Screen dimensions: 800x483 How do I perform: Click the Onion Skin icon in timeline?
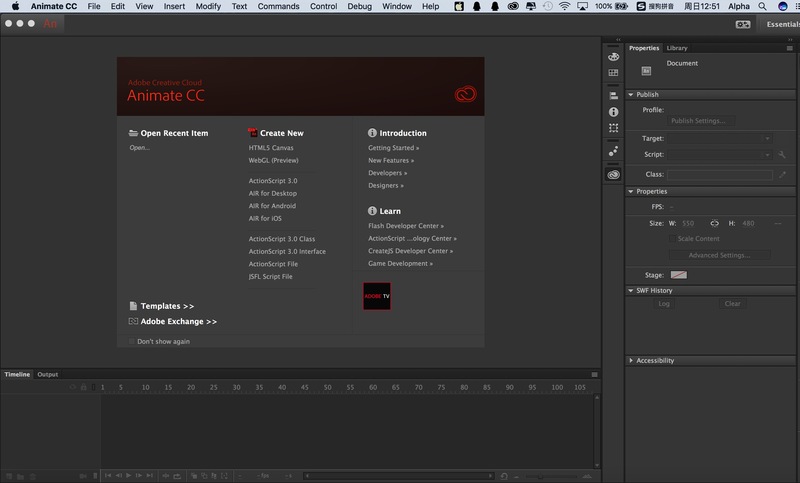click(x=194, y=476)
